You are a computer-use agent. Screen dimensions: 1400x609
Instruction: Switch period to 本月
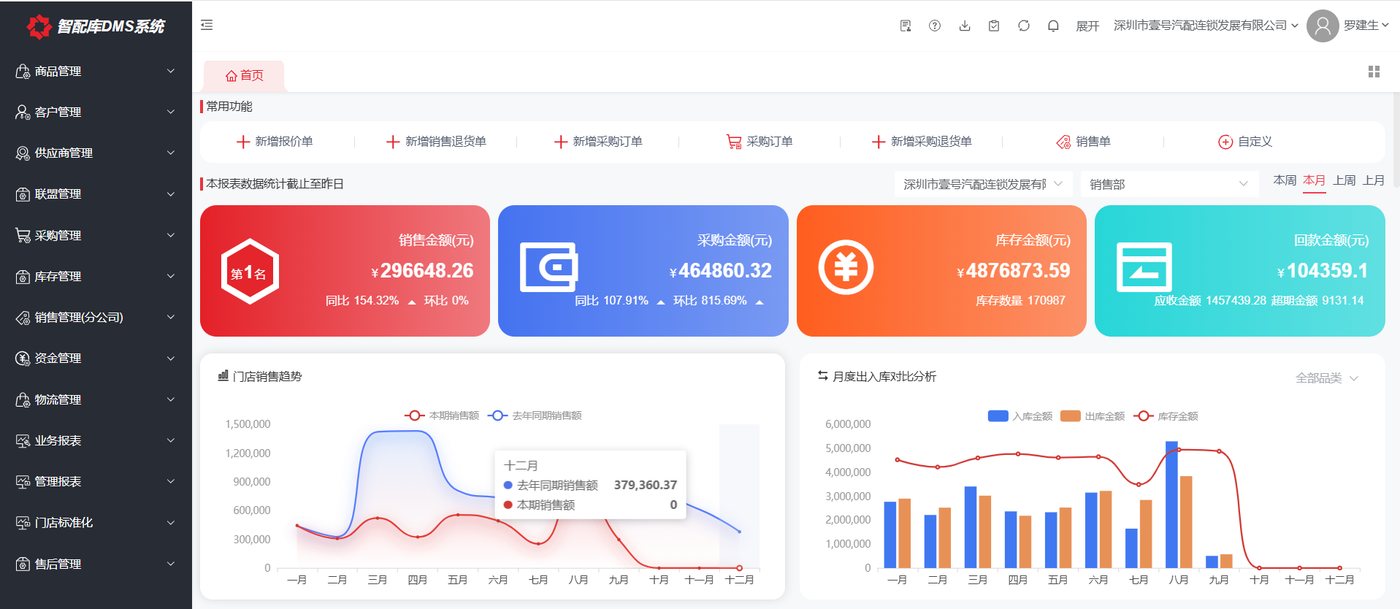click(x=1314, y=181)
